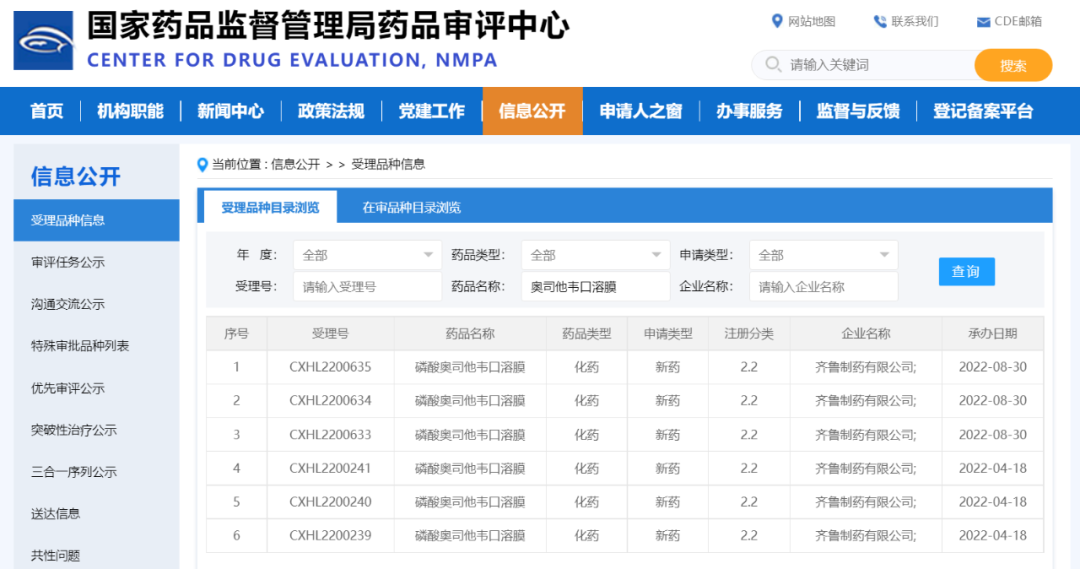
Task: Focus the 企业名称 company name field
Action: [823, 287]
